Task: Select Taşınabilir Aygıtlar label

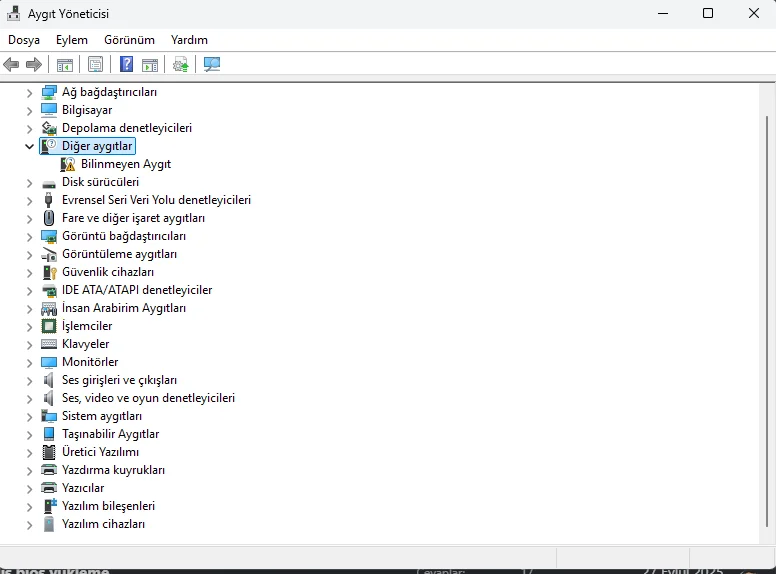Action: coord(110,434)
